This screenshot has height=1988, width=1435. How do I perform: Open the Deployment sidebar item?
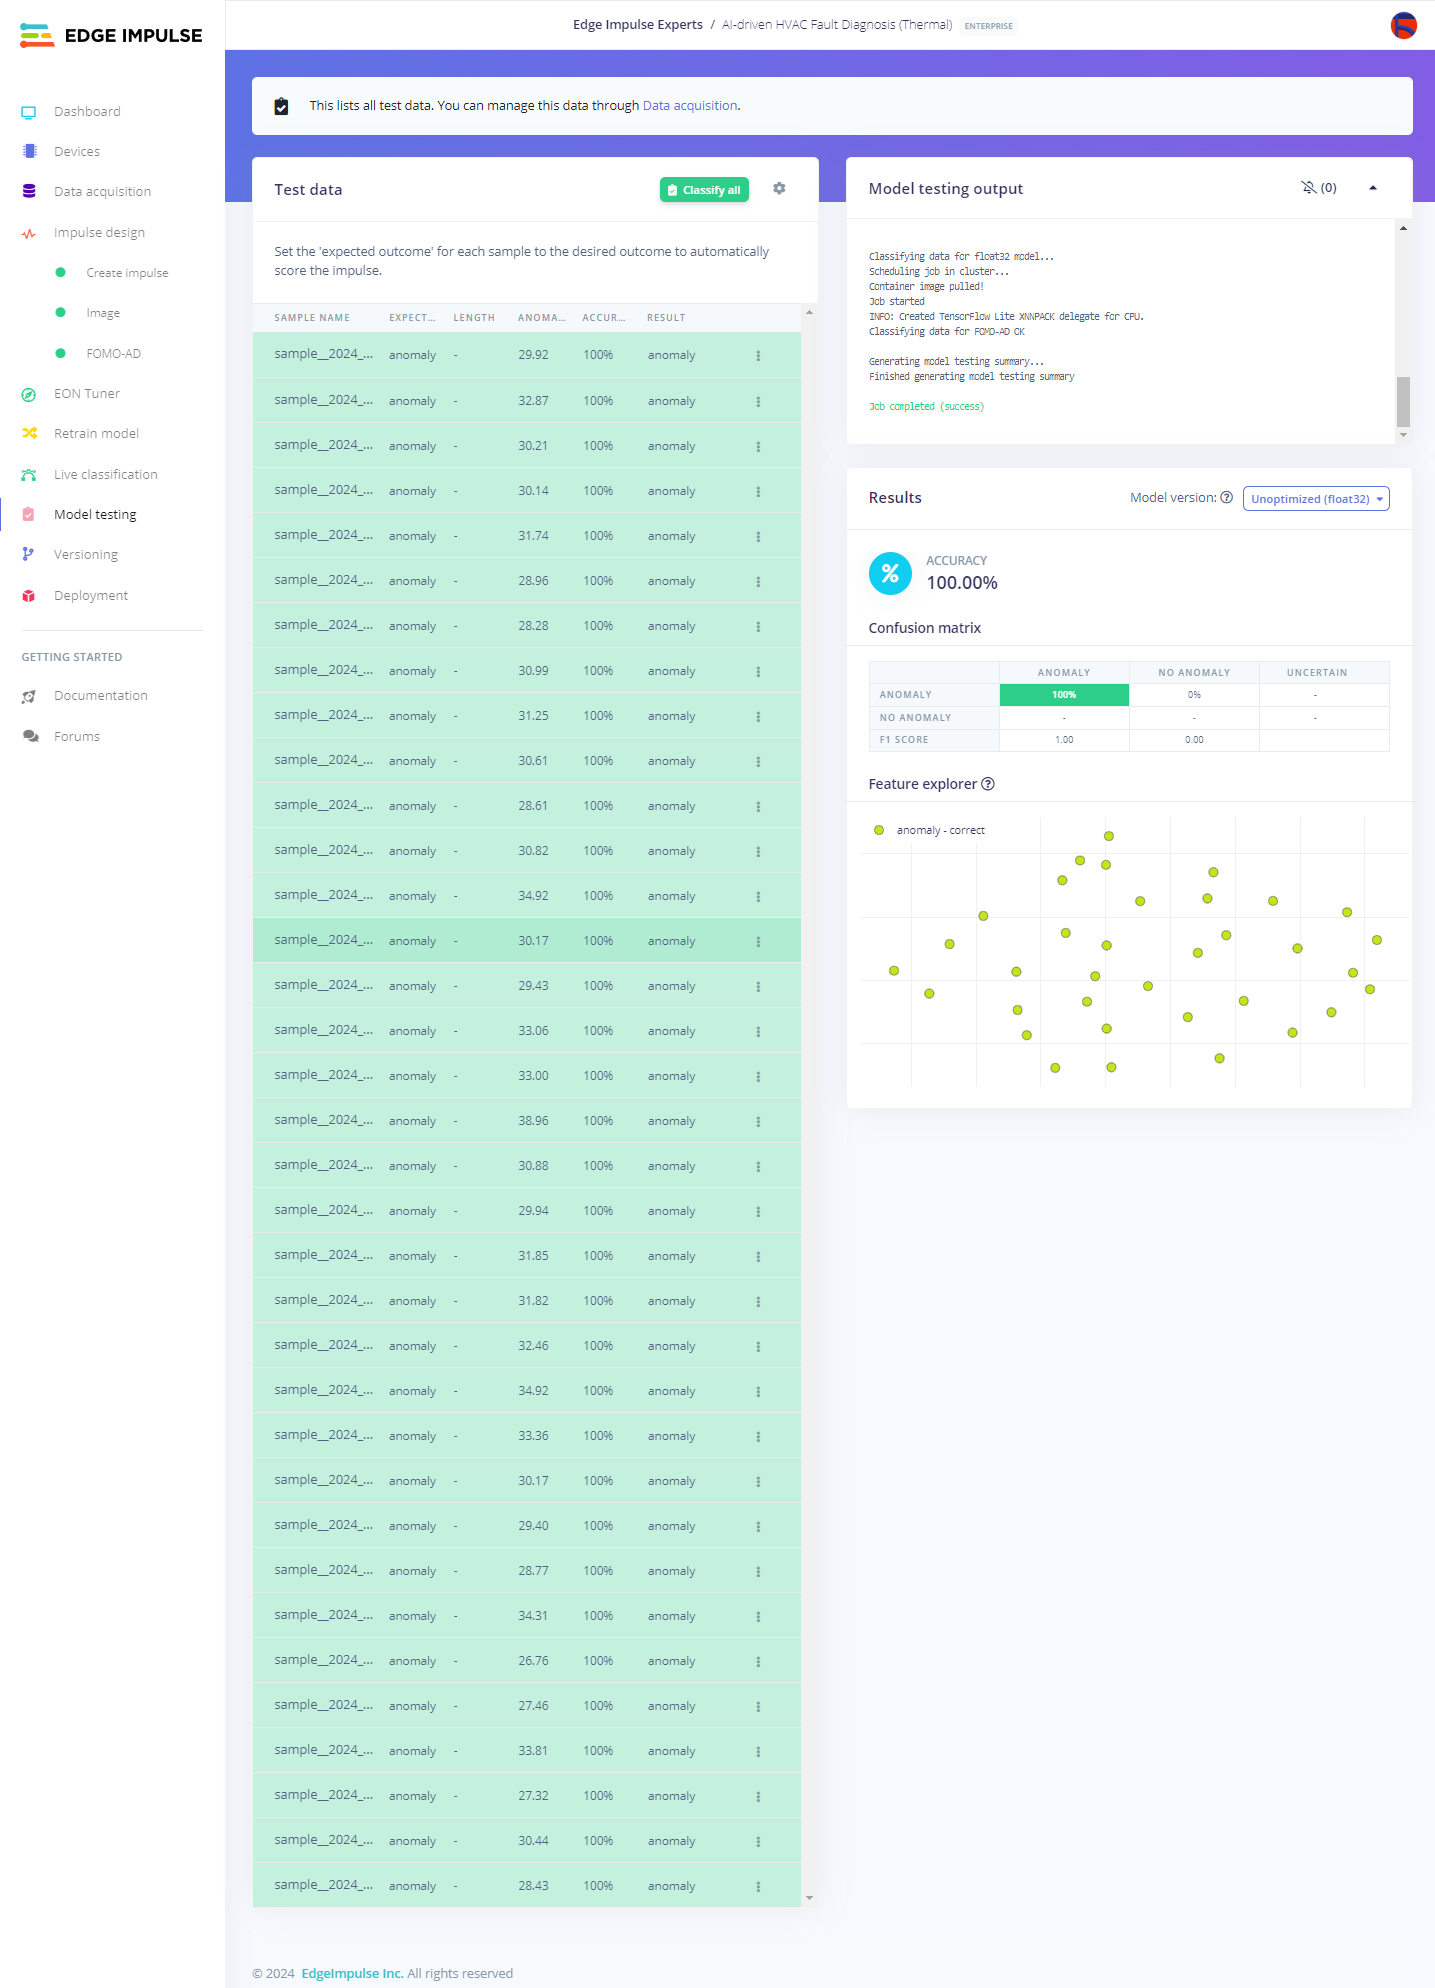click(x=91, y=596)
